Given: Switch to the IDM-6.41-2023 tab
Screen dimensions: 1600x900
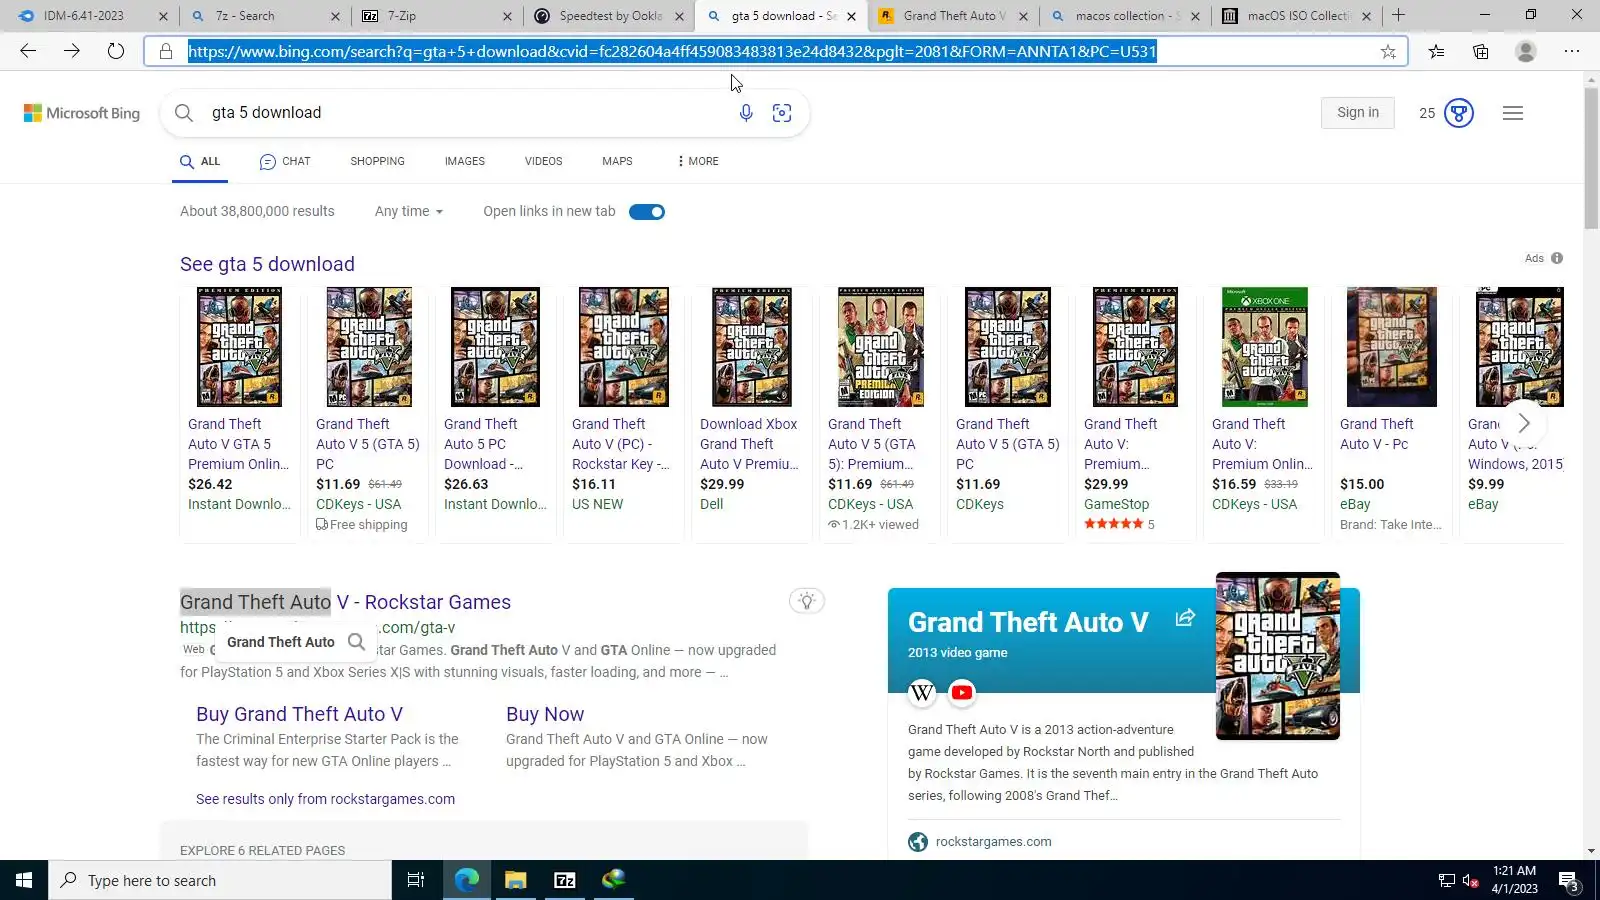Looking at the screenshot, I should point(84,16).
